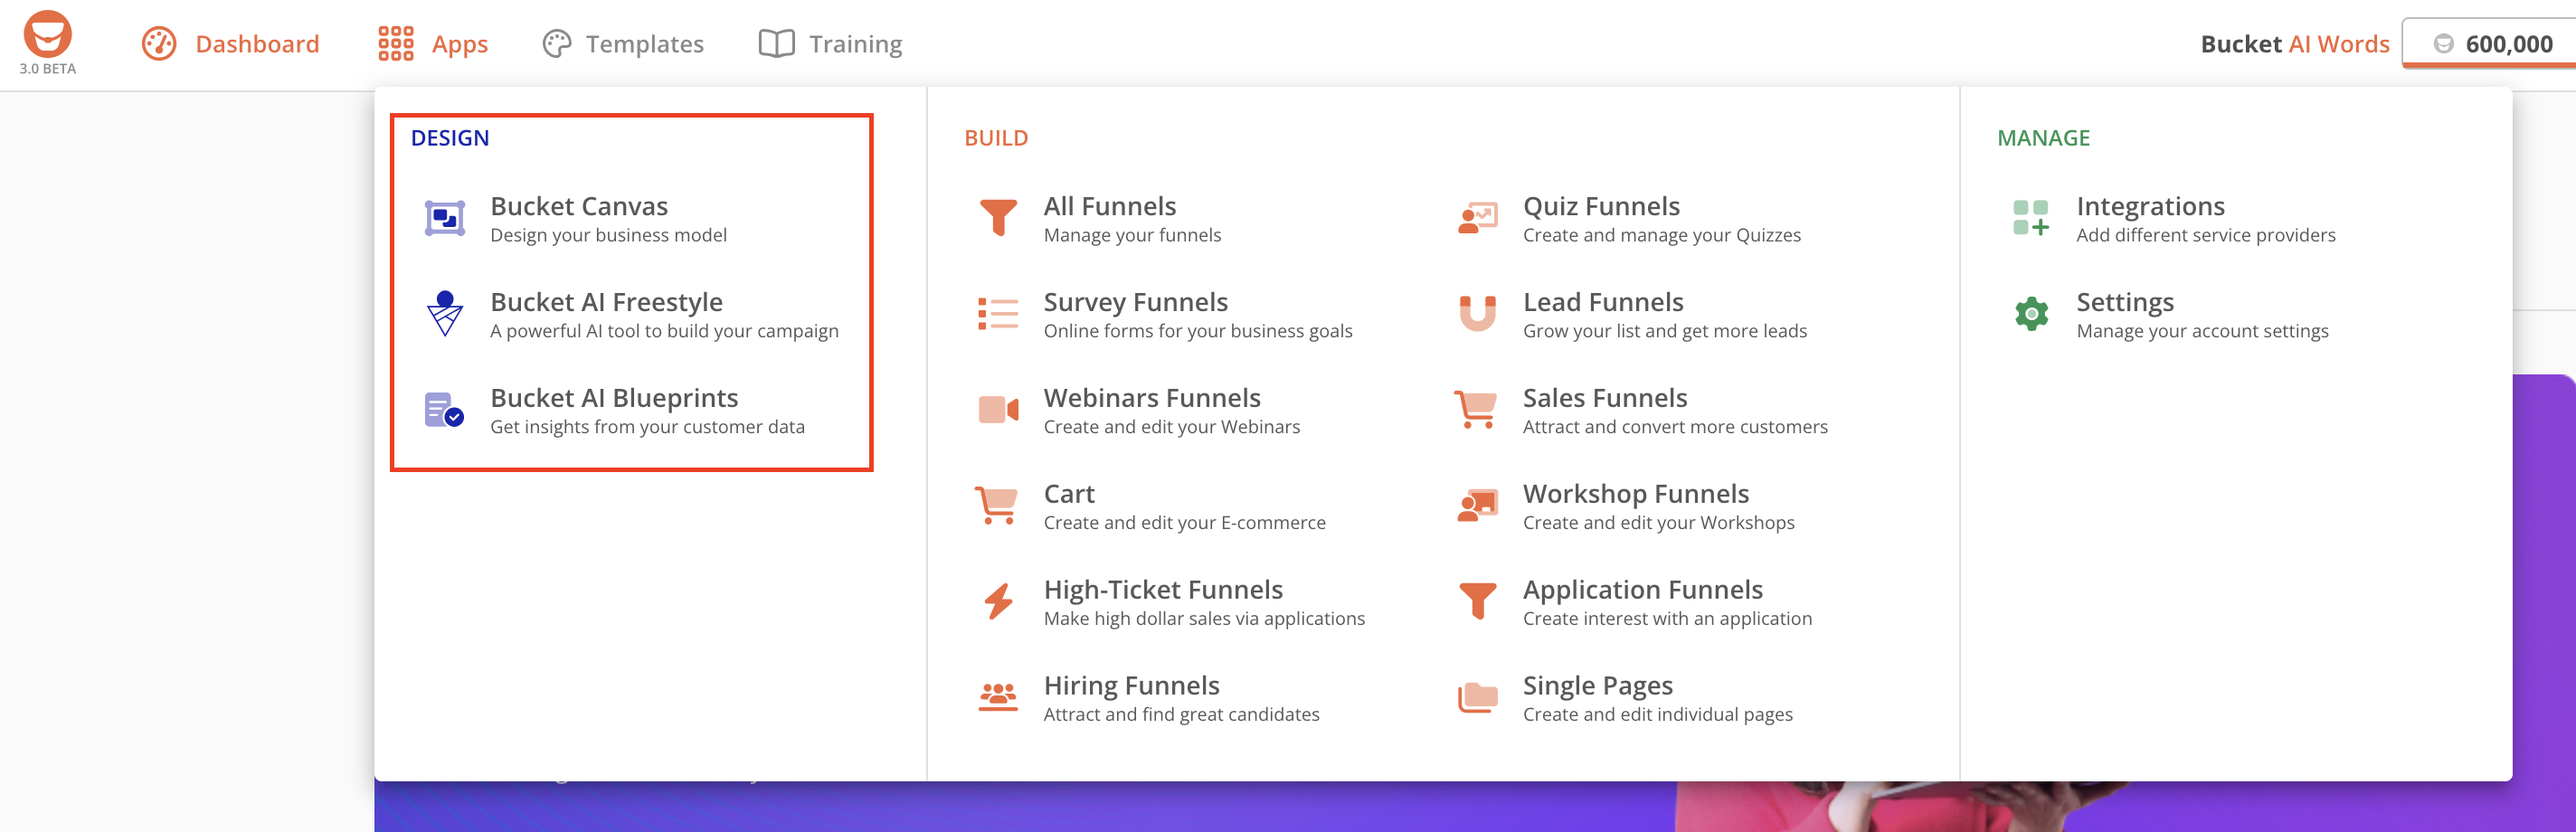This screenshot has height=832, width=2576.
Task: Click the Integrations plus-grid icon
Action: point(2031,218)
